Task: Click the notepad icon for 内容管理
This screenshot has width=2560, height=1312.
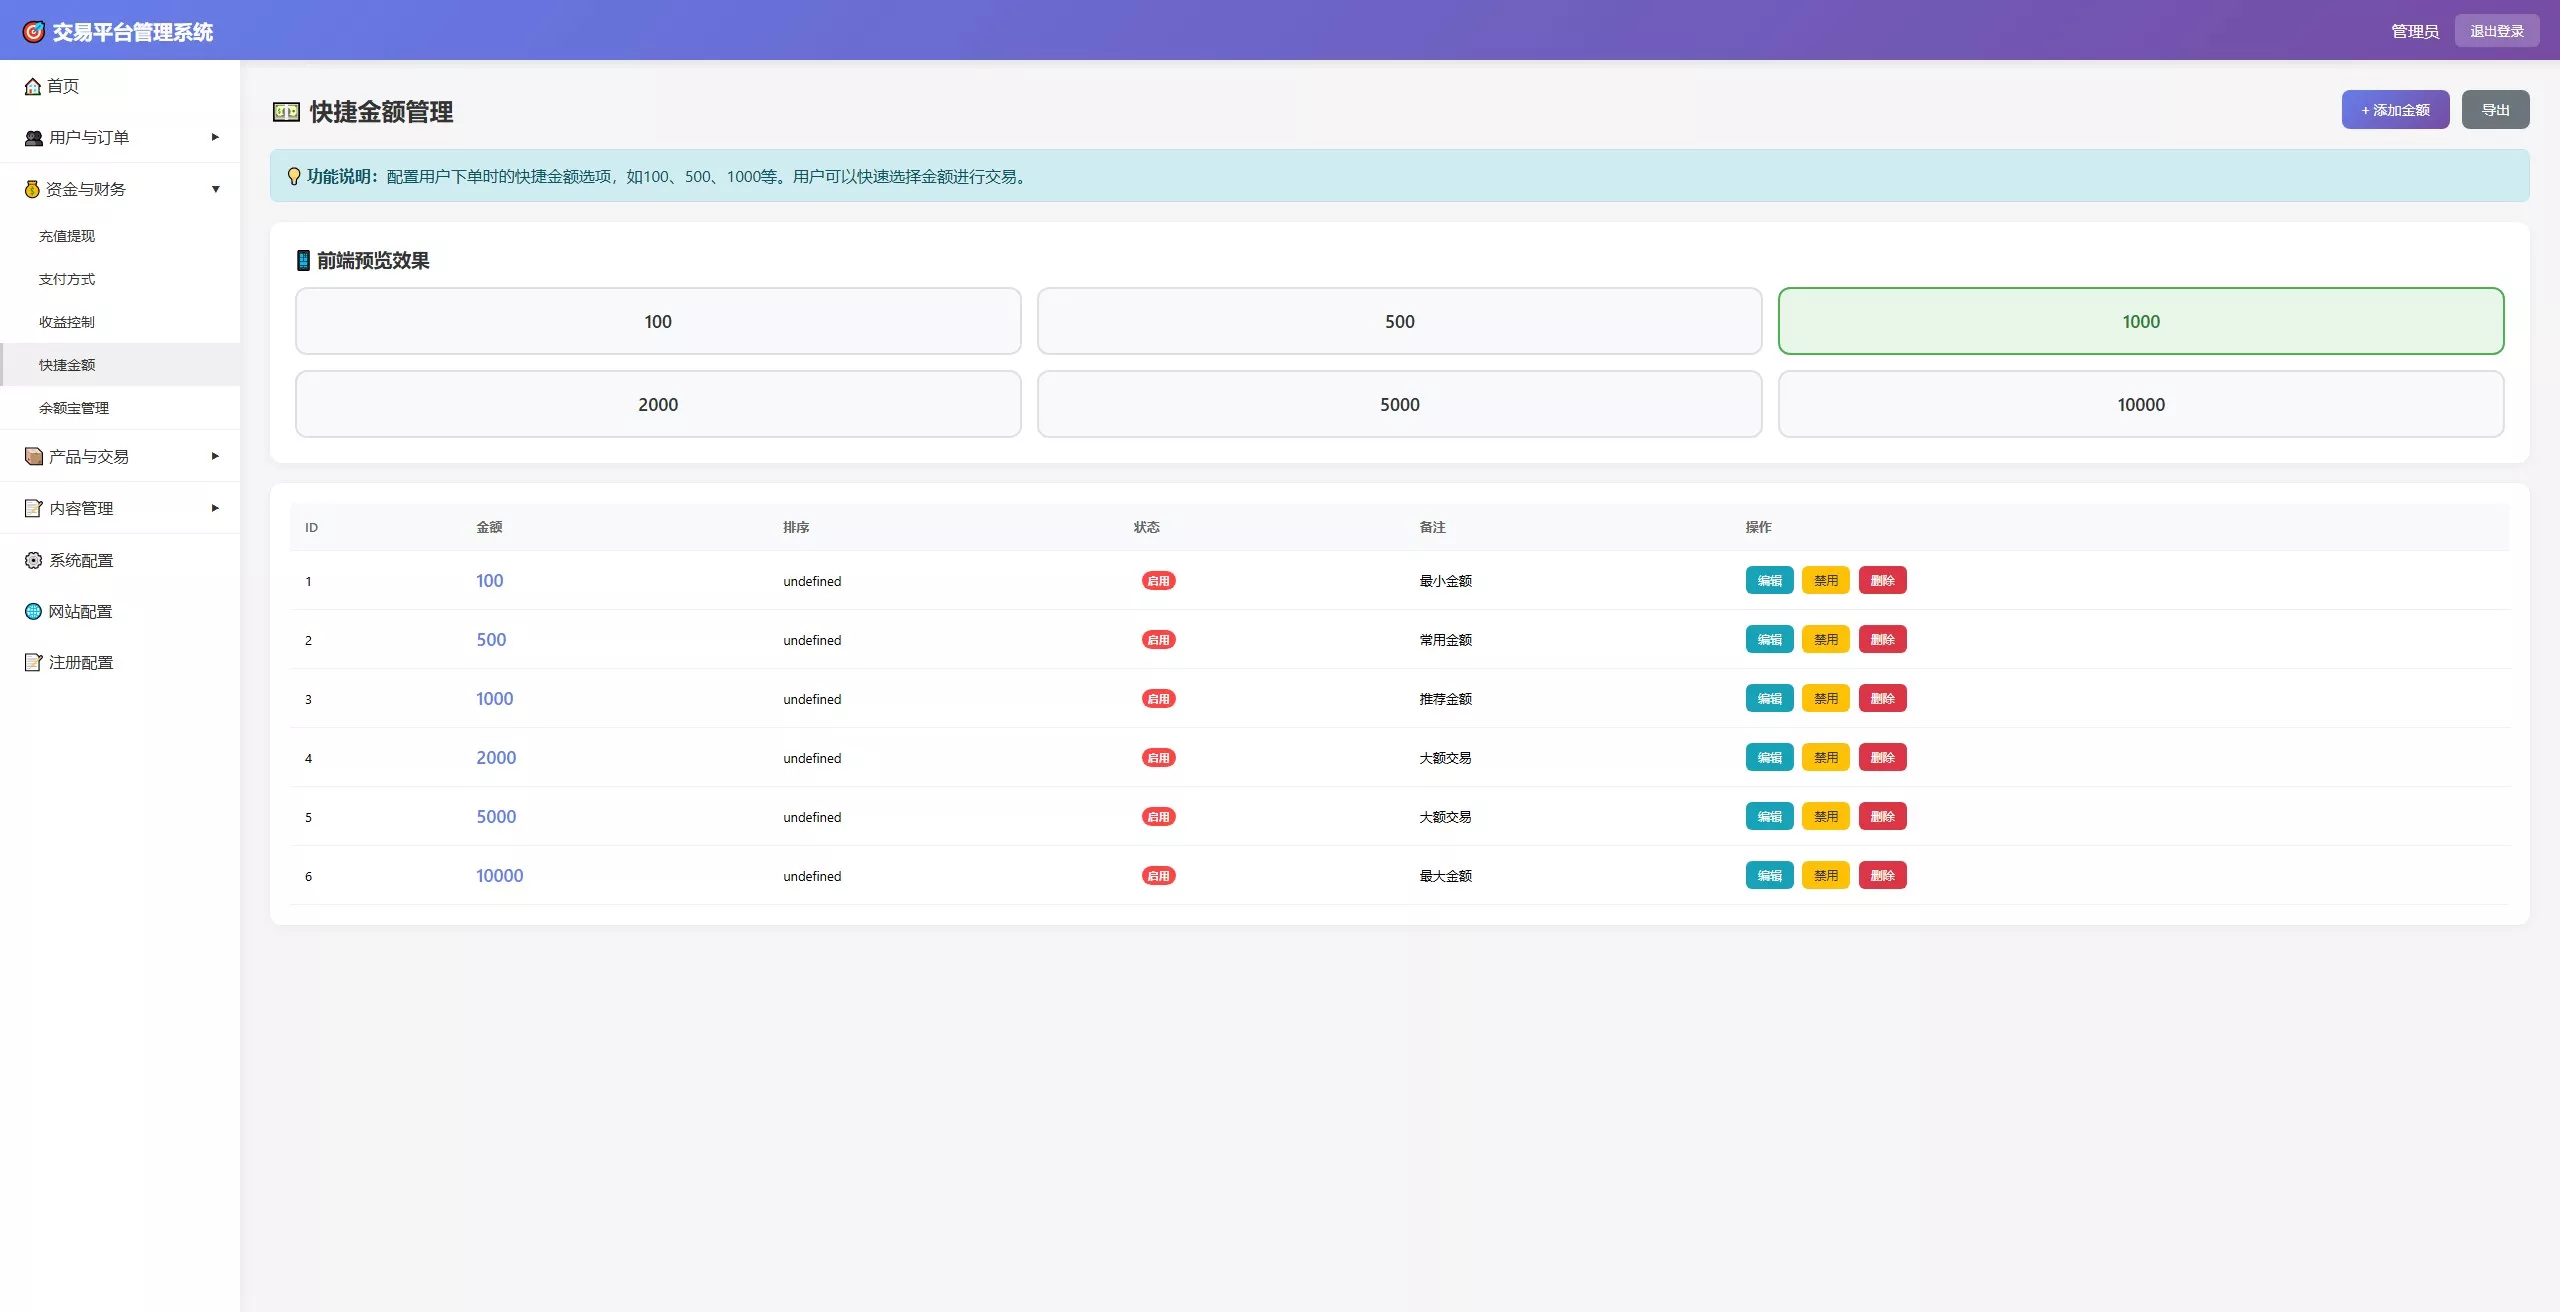Action: 33,508
